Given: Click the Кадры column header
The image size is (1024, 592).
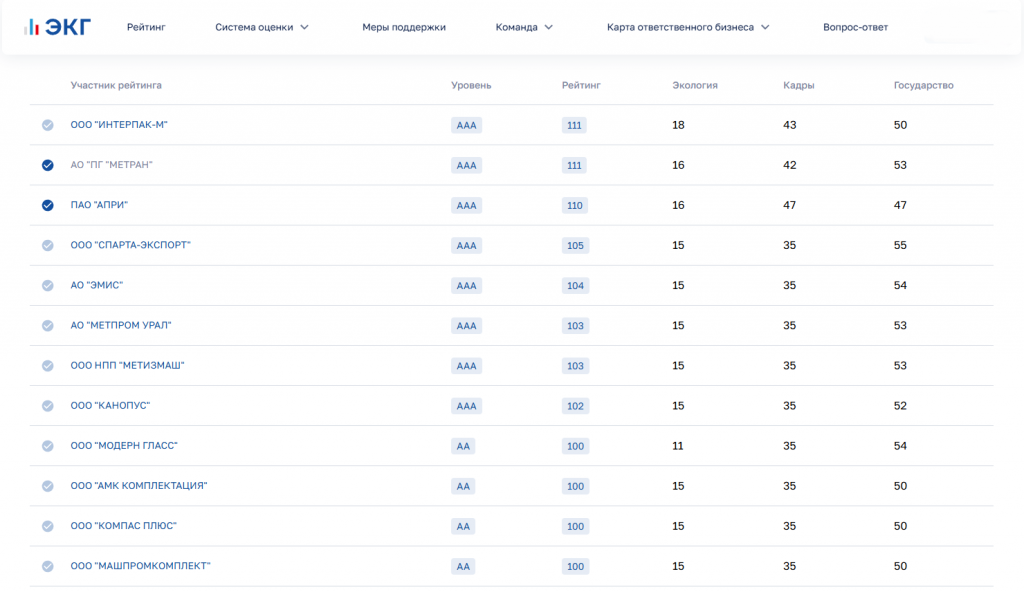Looking at the screenshot, I should tap(799, 86).
